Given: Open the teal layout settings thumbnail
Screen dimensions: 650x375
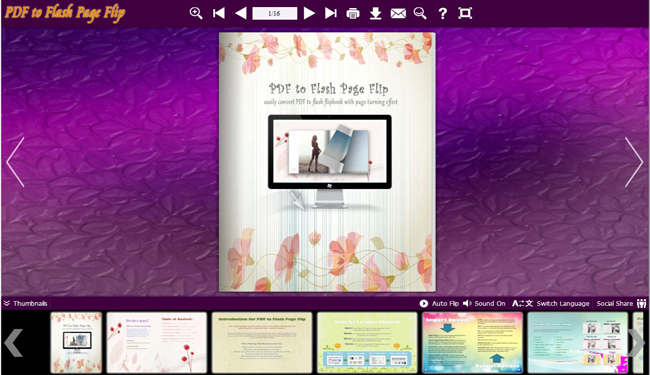Looking at the screenshot, I should [578, 343].
